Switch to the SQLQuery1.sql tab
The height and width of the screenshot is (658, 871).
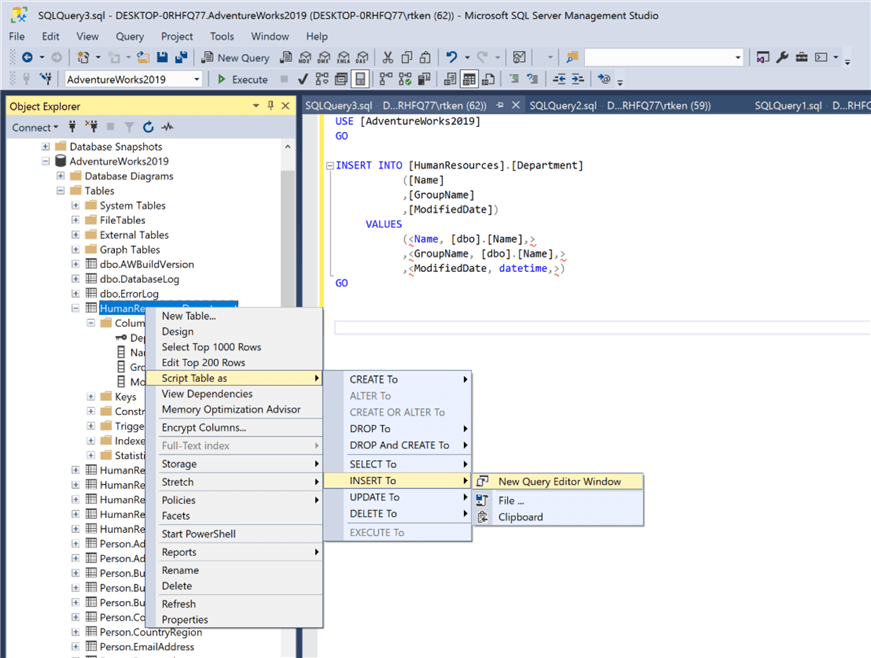click(811, 106)
